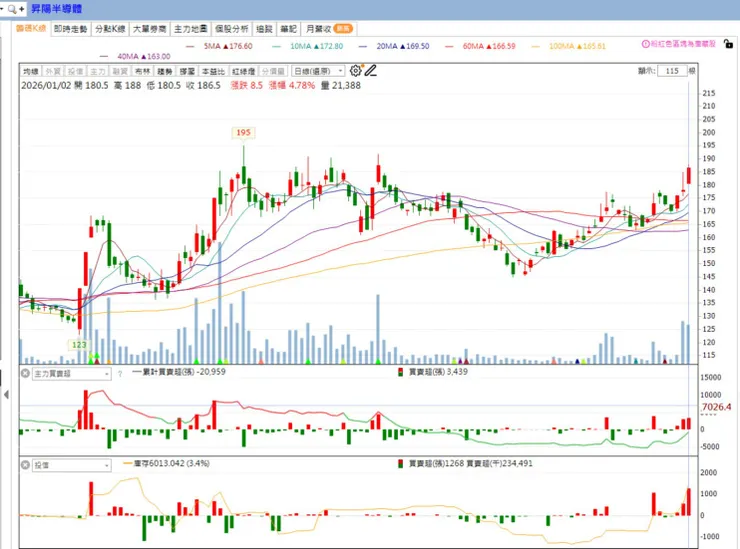Click the 195 high price label
The height and width of the screenshot is (549, 740).
click(244, 133)
